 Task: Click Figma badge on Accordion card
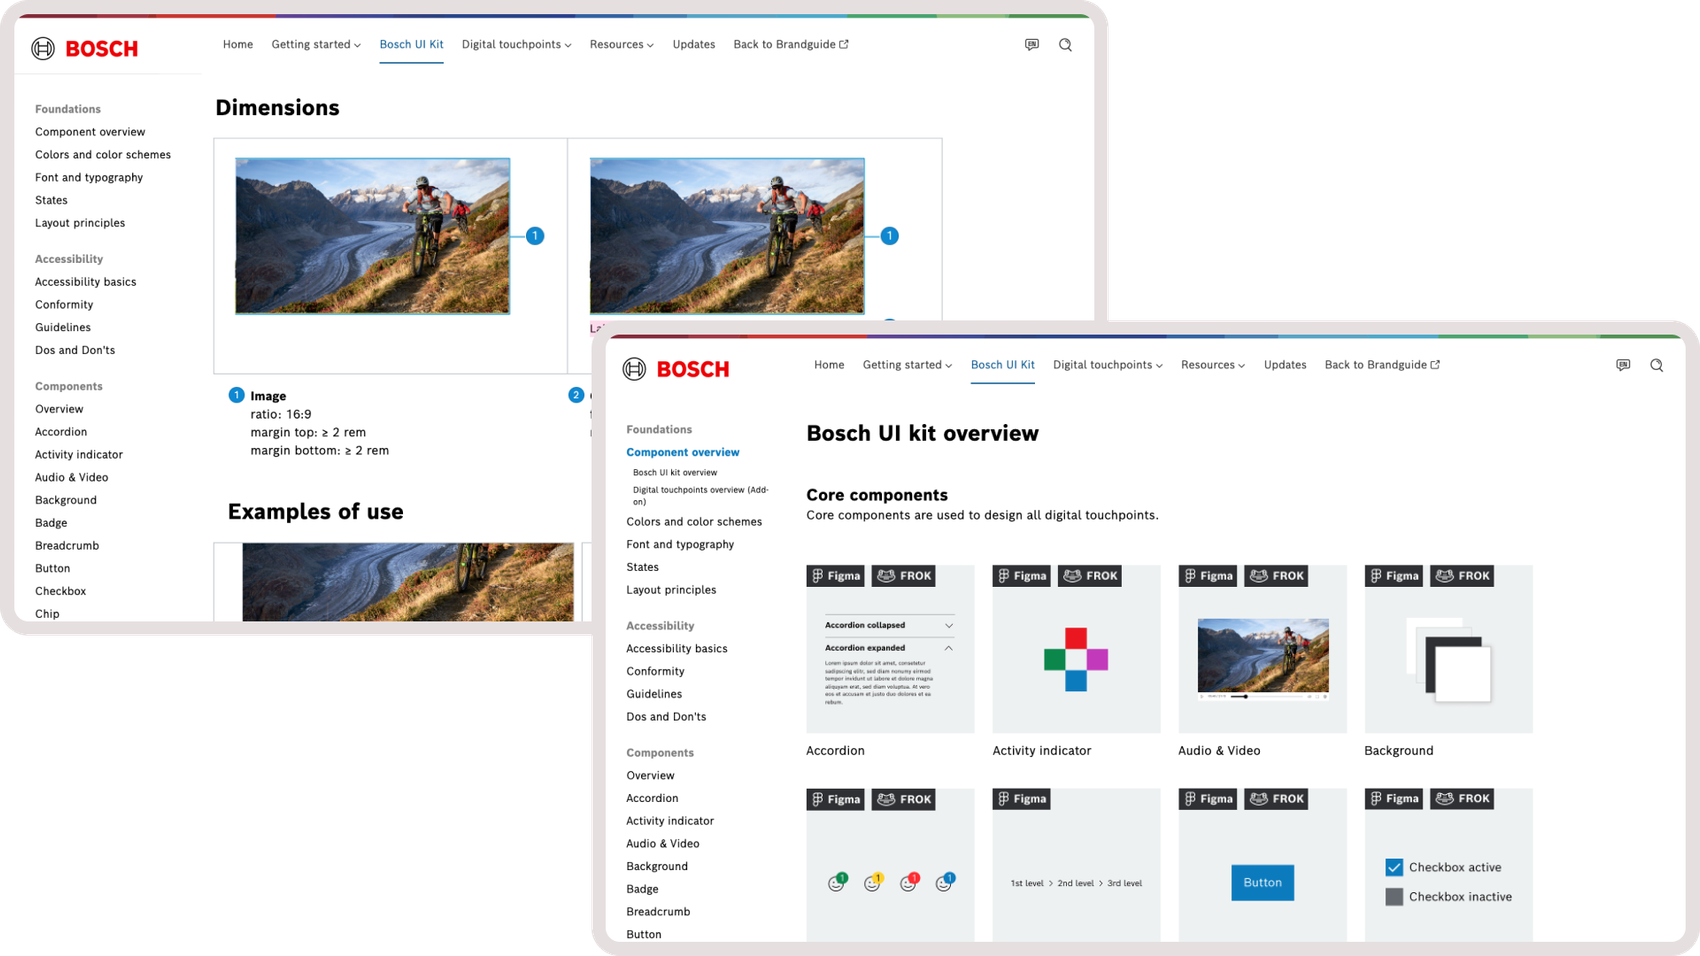tap(836, 576)
